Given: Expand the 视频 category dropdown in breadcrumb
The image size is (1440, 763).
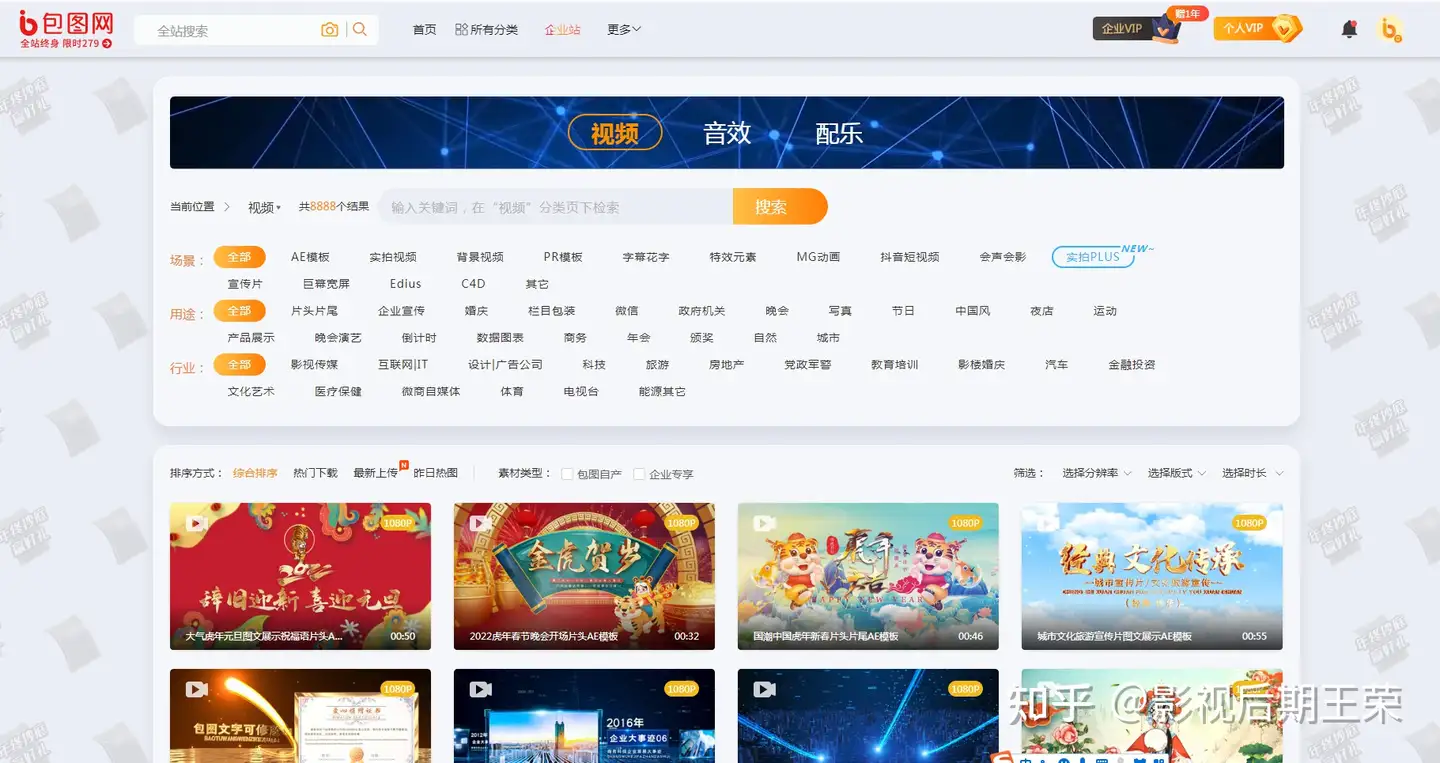Looking at the screenshot, I should pos(264,207).
